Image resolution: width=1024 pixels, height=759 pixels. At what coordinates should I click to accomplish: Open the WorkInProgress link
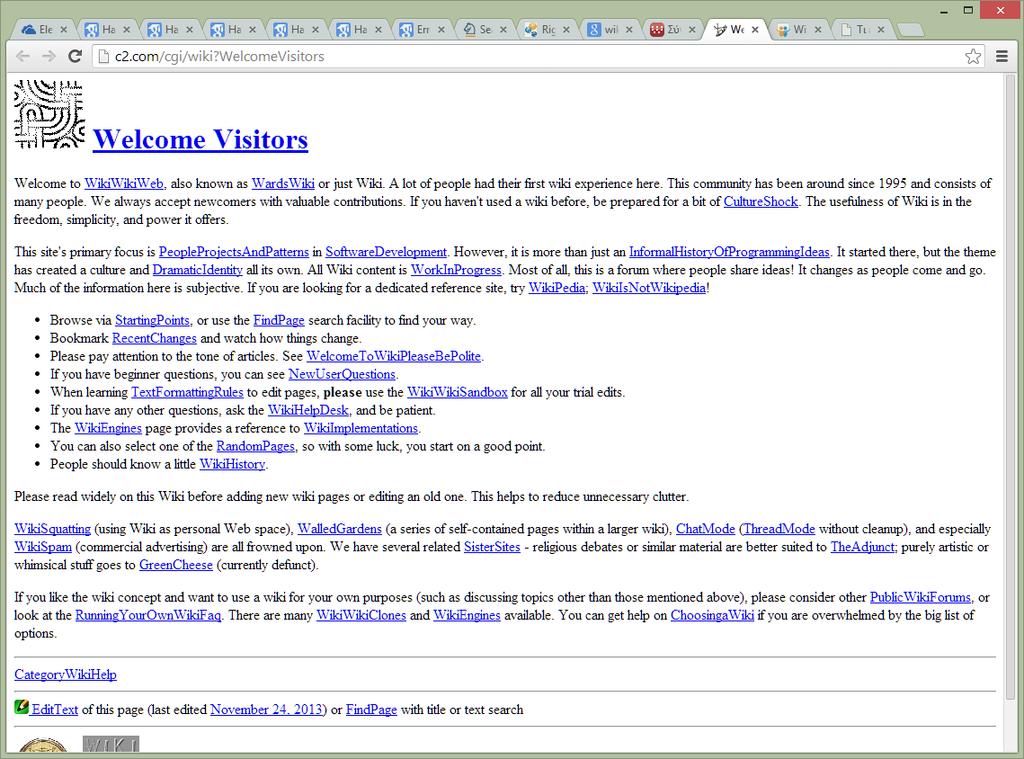click(456, 270)
